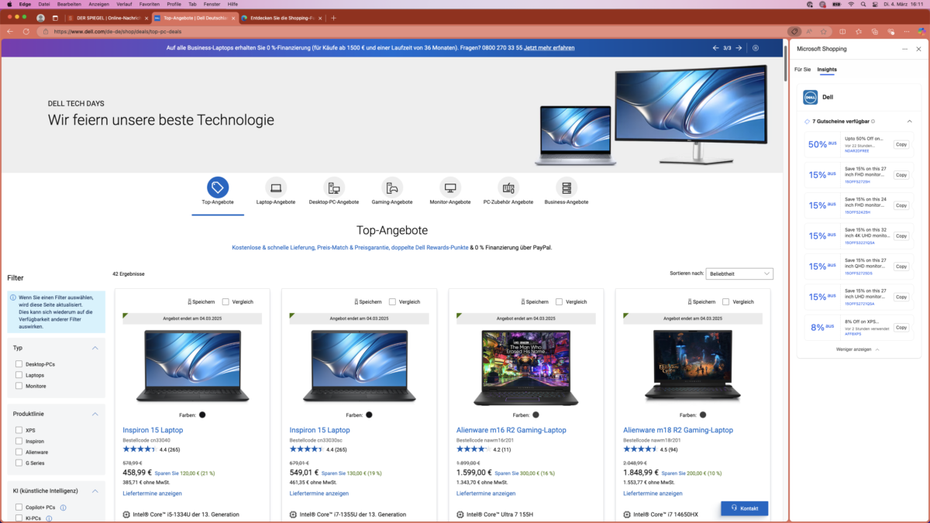
Task: Copy the 8% Off on XPS coupon
Action: [x=902, y=327]
